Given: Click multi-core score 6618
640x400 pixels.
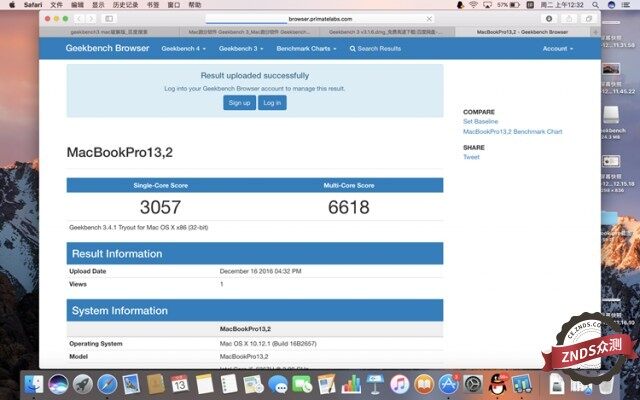Looking at the screenshot, I should (x=349, y=207).
